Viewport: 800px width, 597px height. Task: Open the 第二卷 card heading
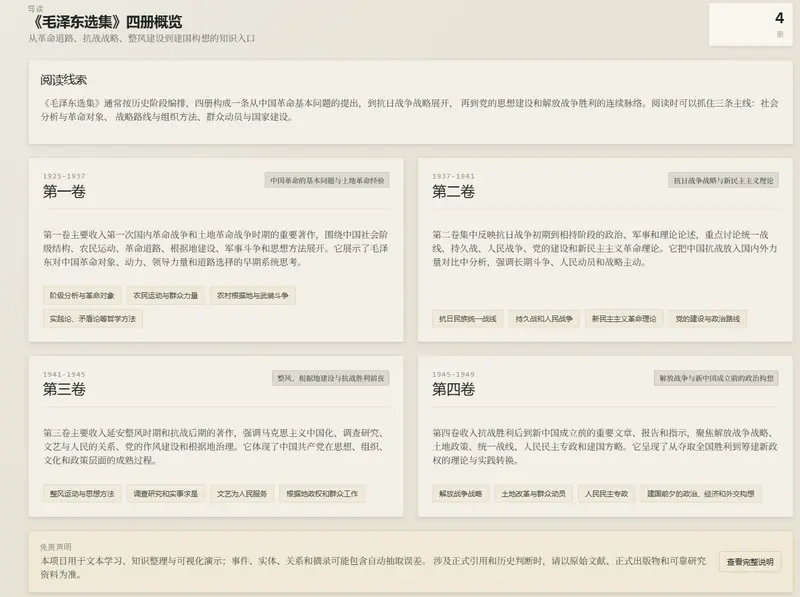(453, 192)
